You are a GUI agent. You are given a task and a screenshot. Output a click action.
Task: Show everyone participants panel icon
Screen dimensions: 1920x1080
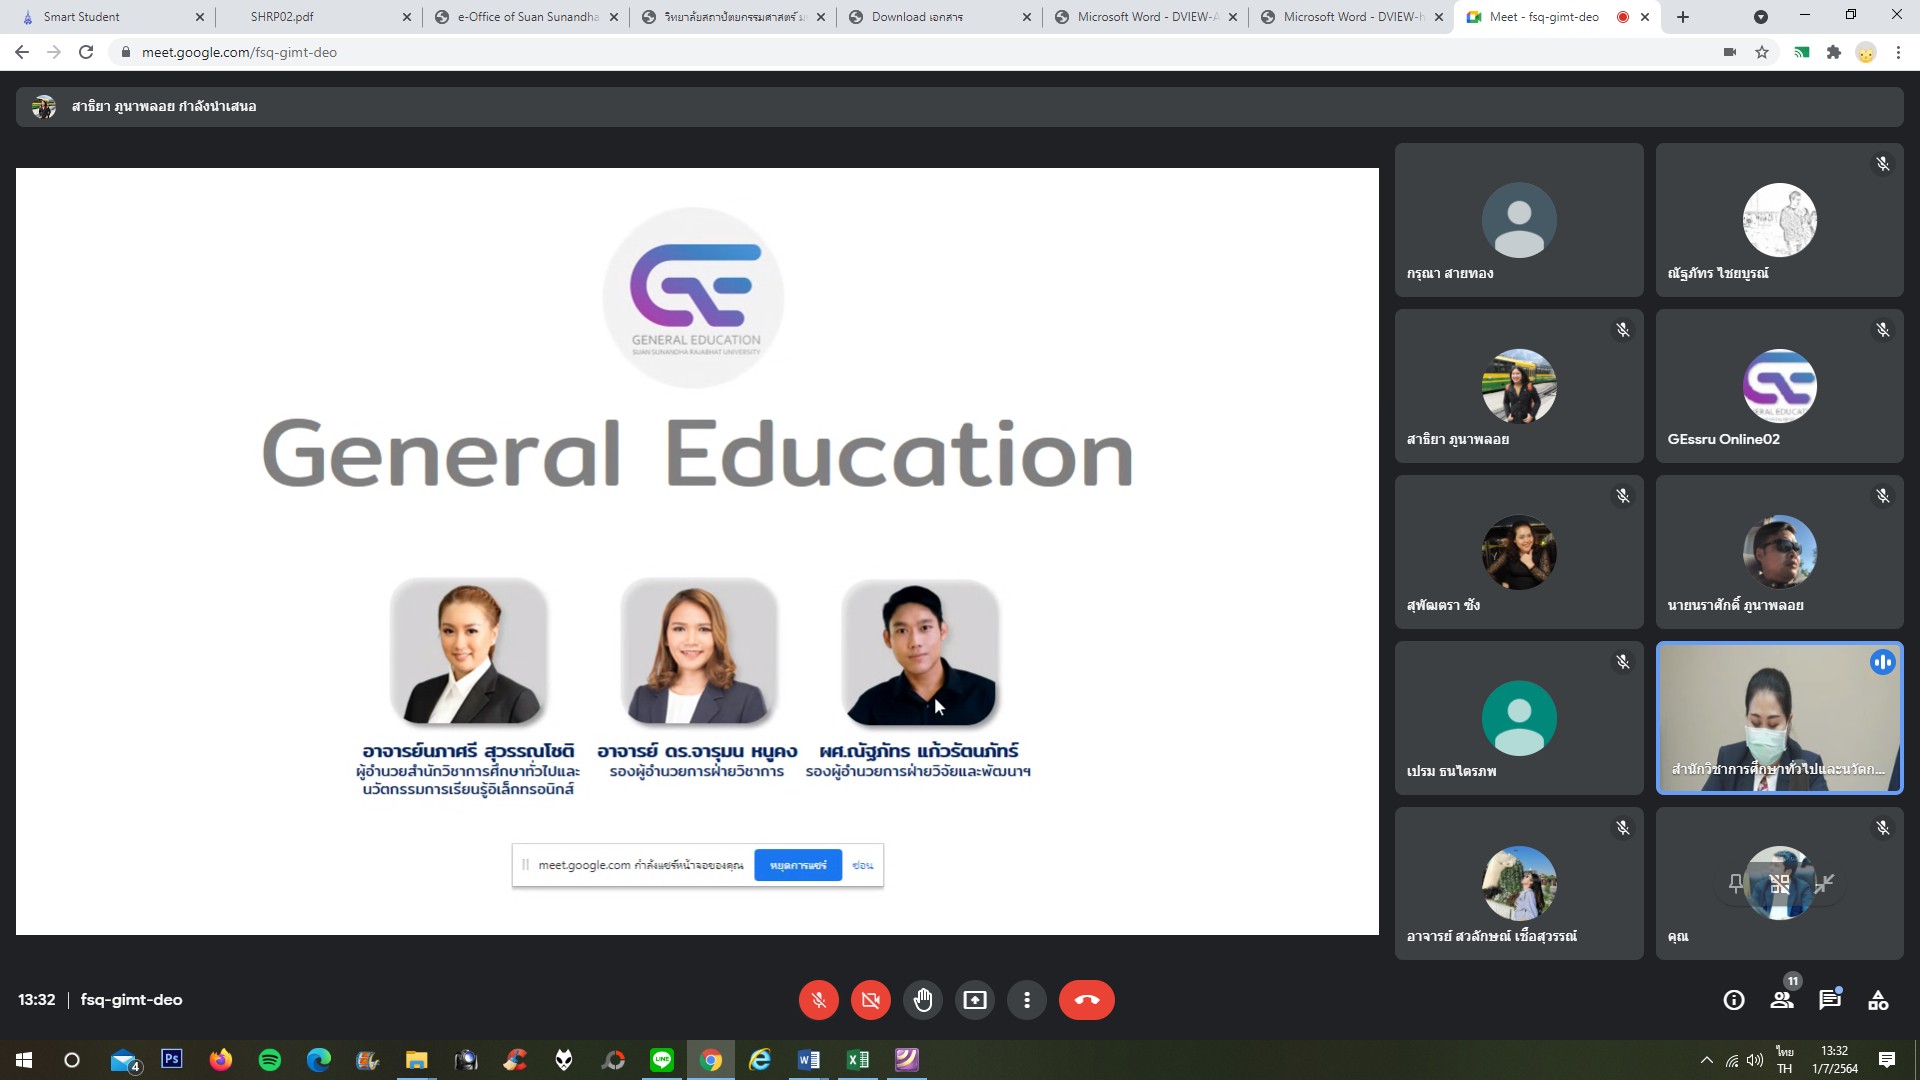(x=1782, y=1000)
